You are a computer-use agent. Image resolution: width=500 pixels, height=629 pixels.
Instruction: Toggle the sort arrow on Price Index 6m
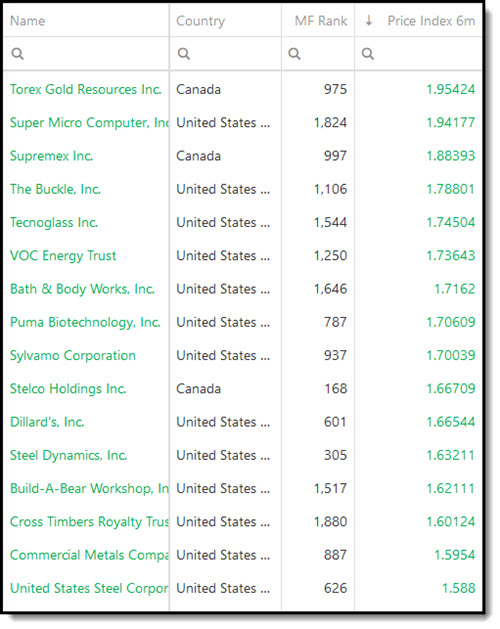[x=369, y=20]
